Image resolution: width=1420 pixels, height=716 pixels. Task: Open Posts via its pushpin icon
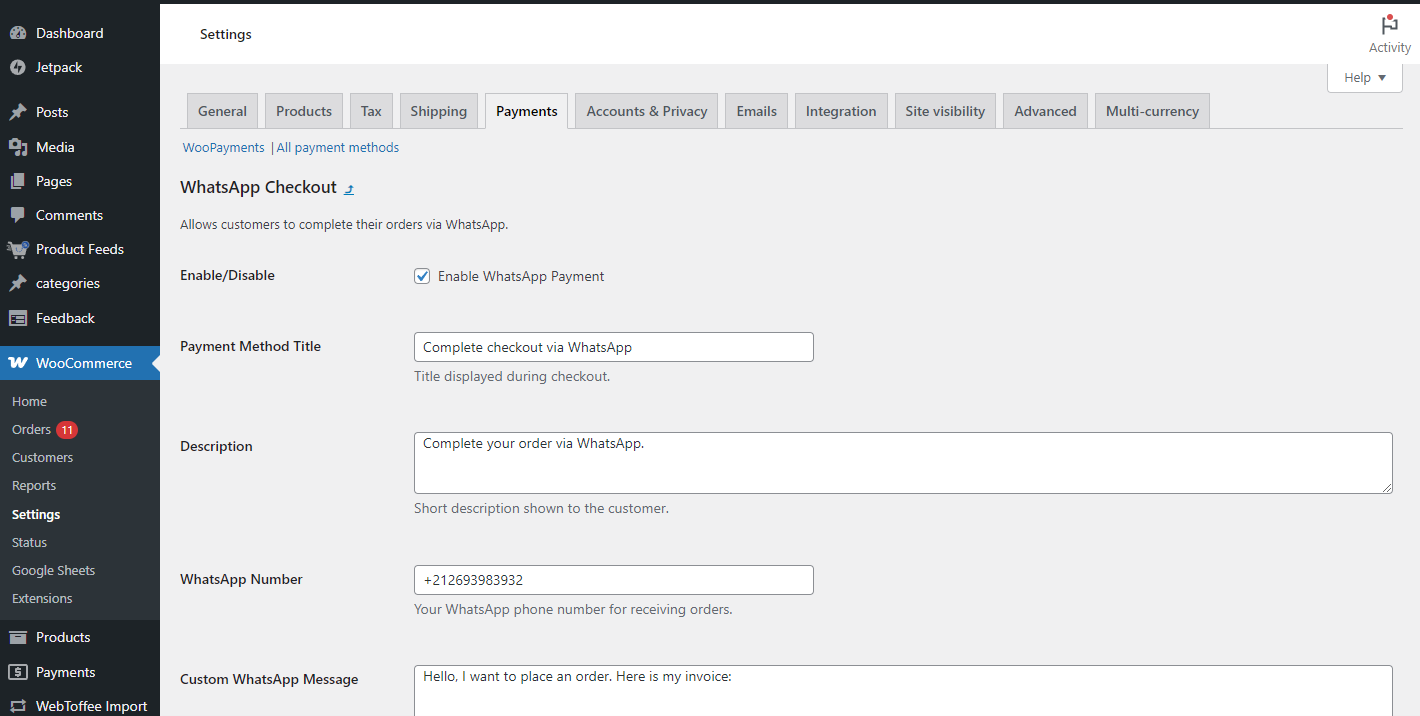click(x=18, y=112)
